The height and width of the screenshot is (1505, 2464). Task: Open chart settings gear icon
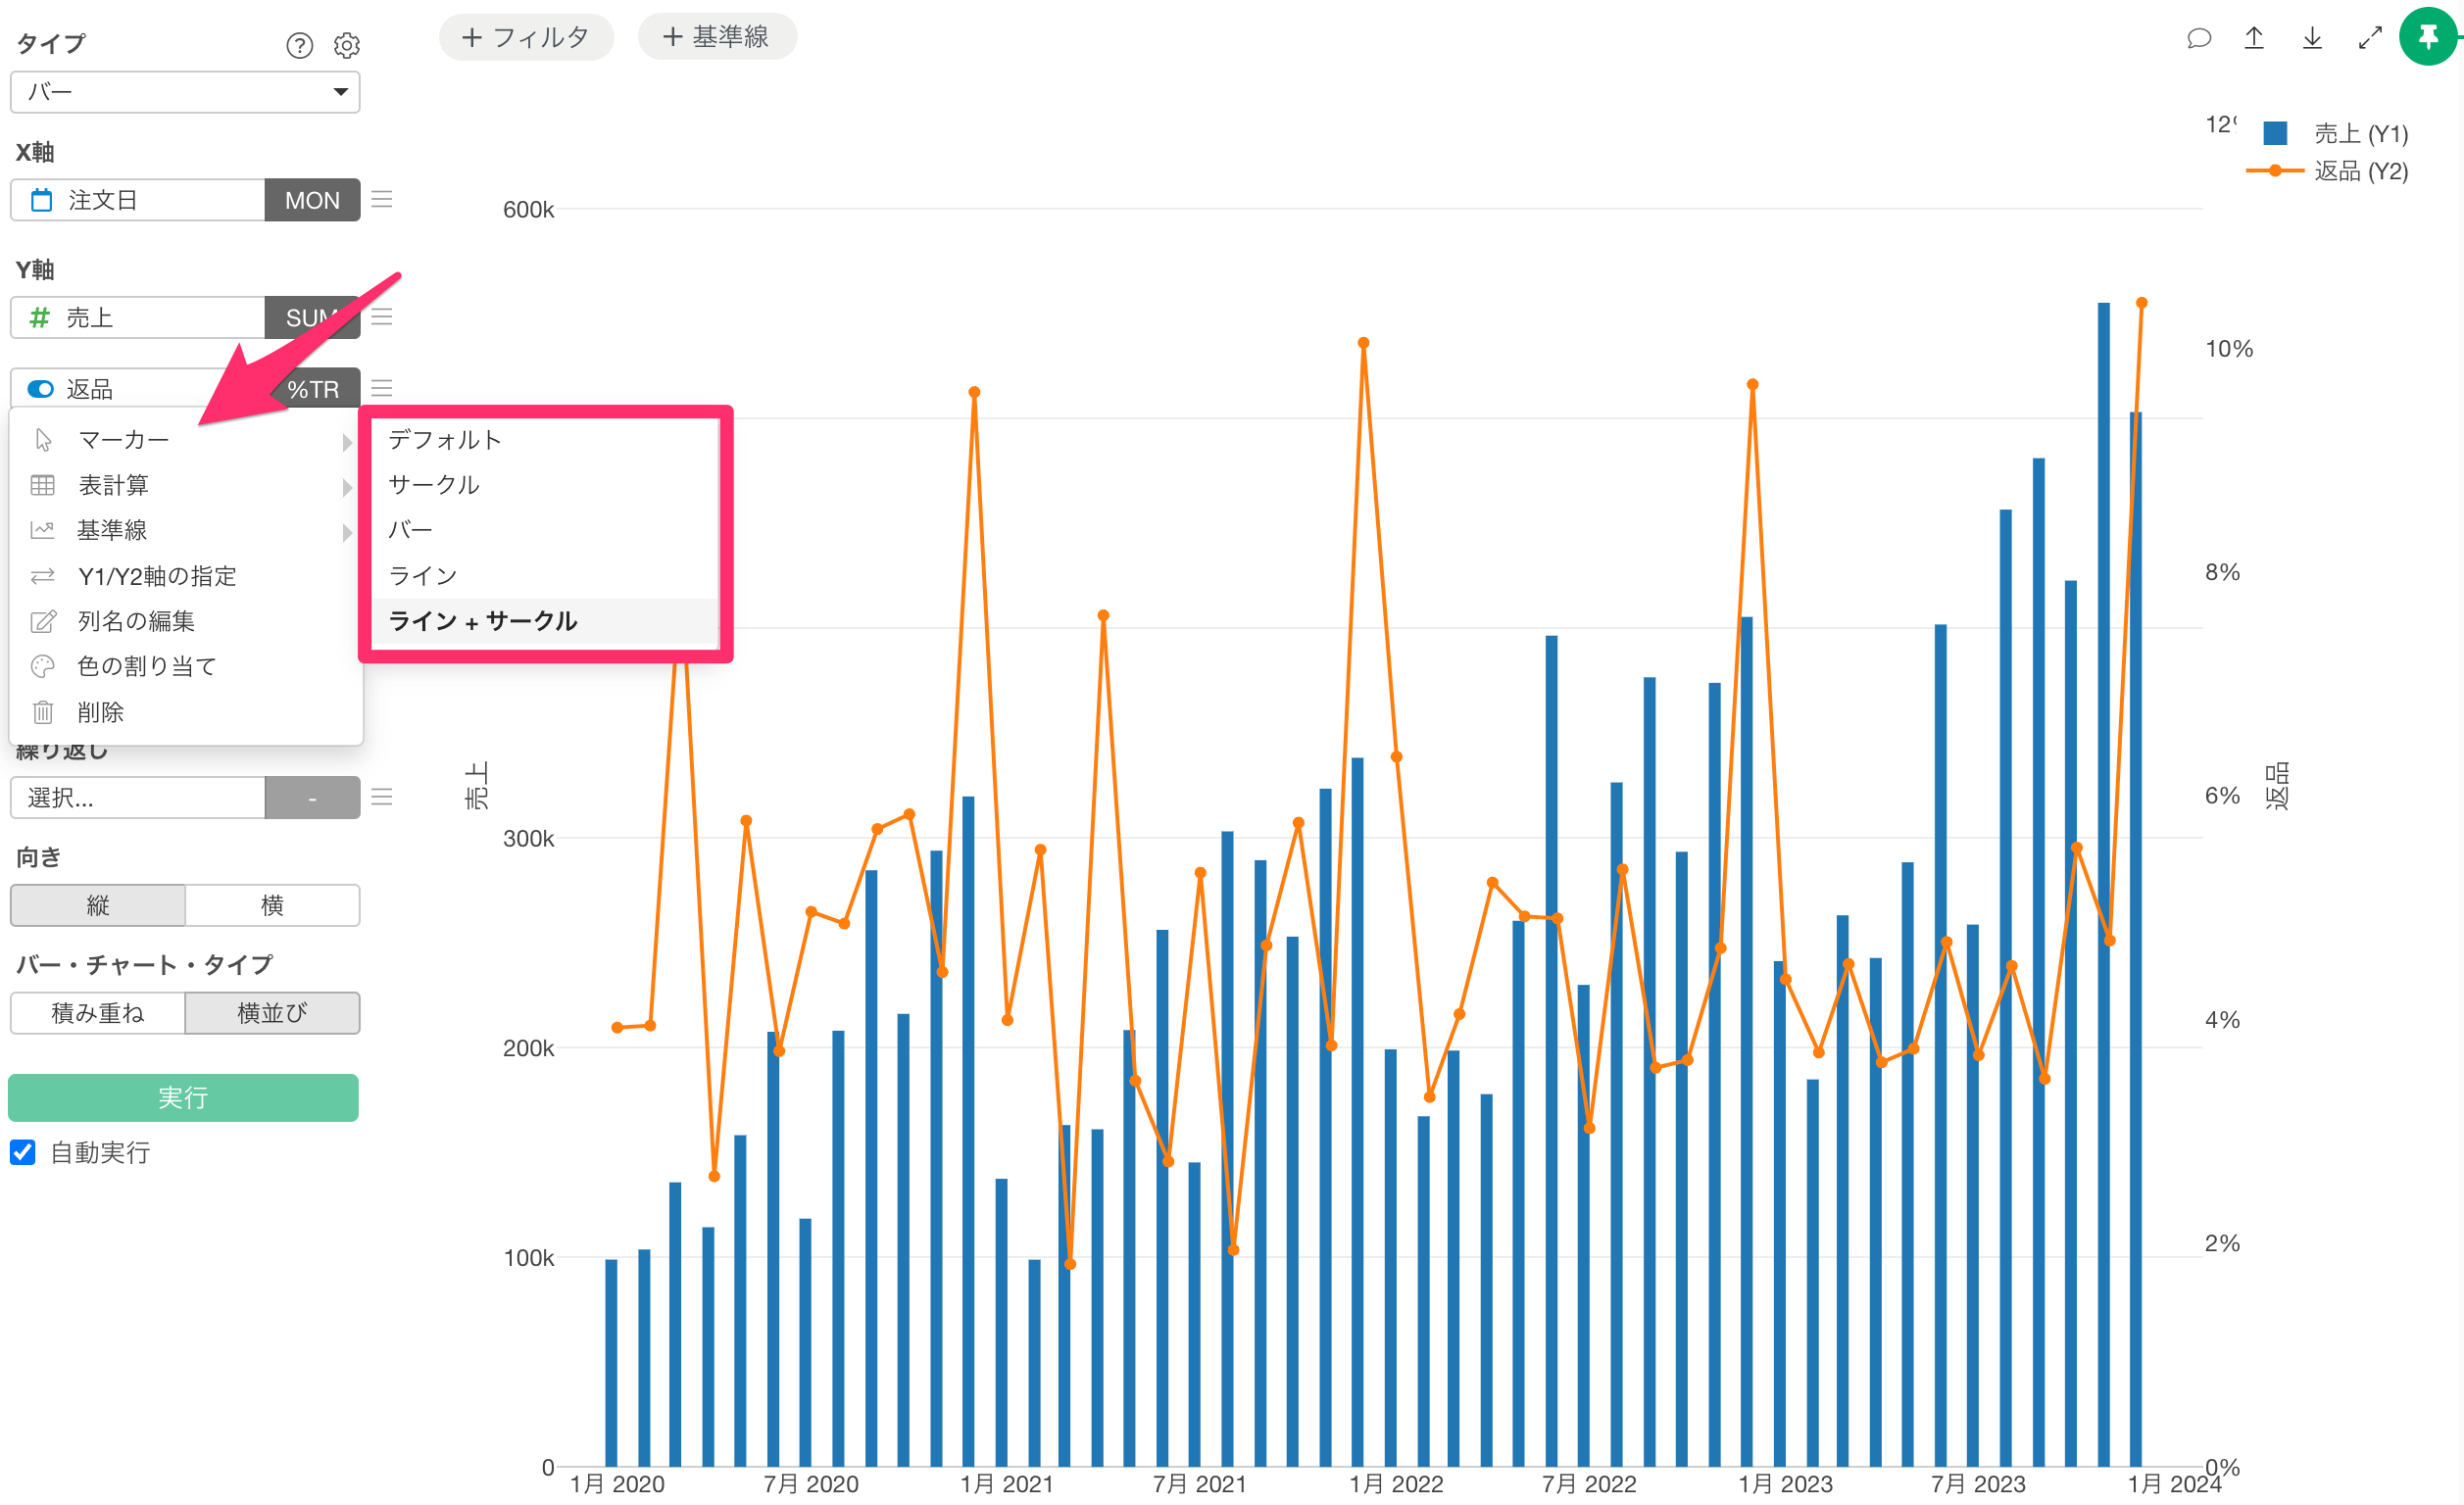(x=346, y=45)
